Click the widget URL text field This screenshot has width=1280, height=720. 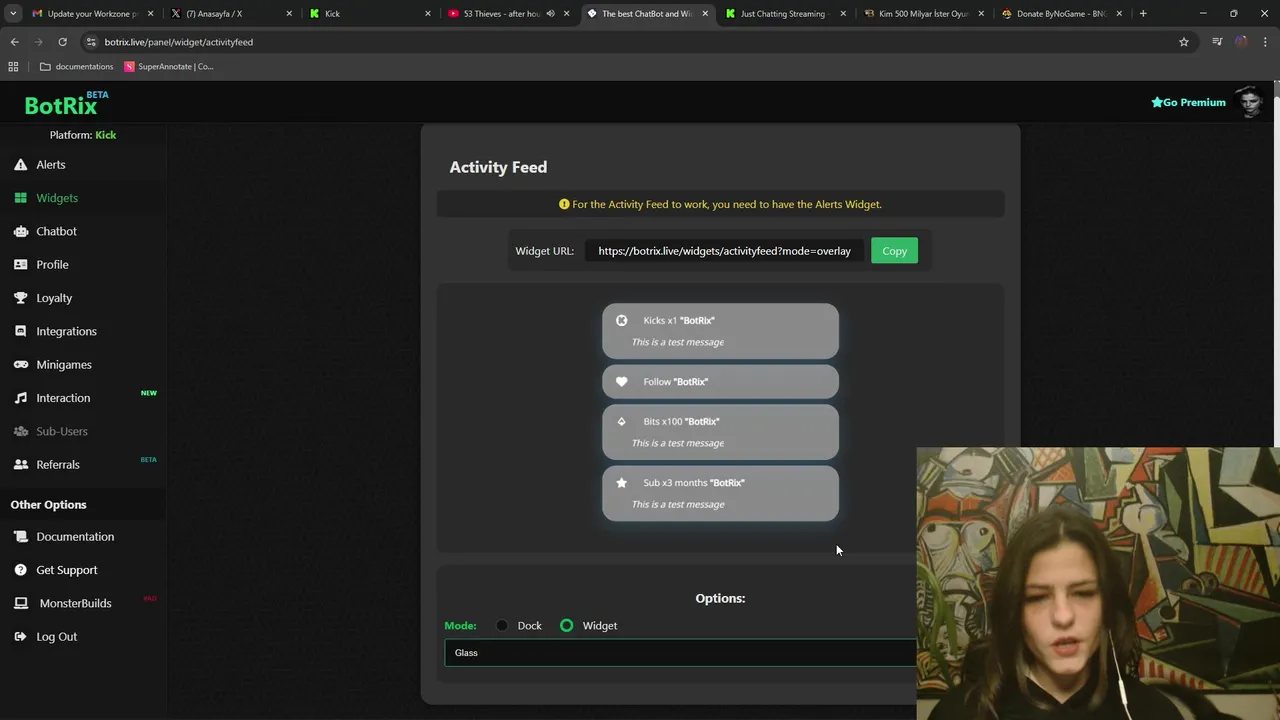click(x=724, y=251)
